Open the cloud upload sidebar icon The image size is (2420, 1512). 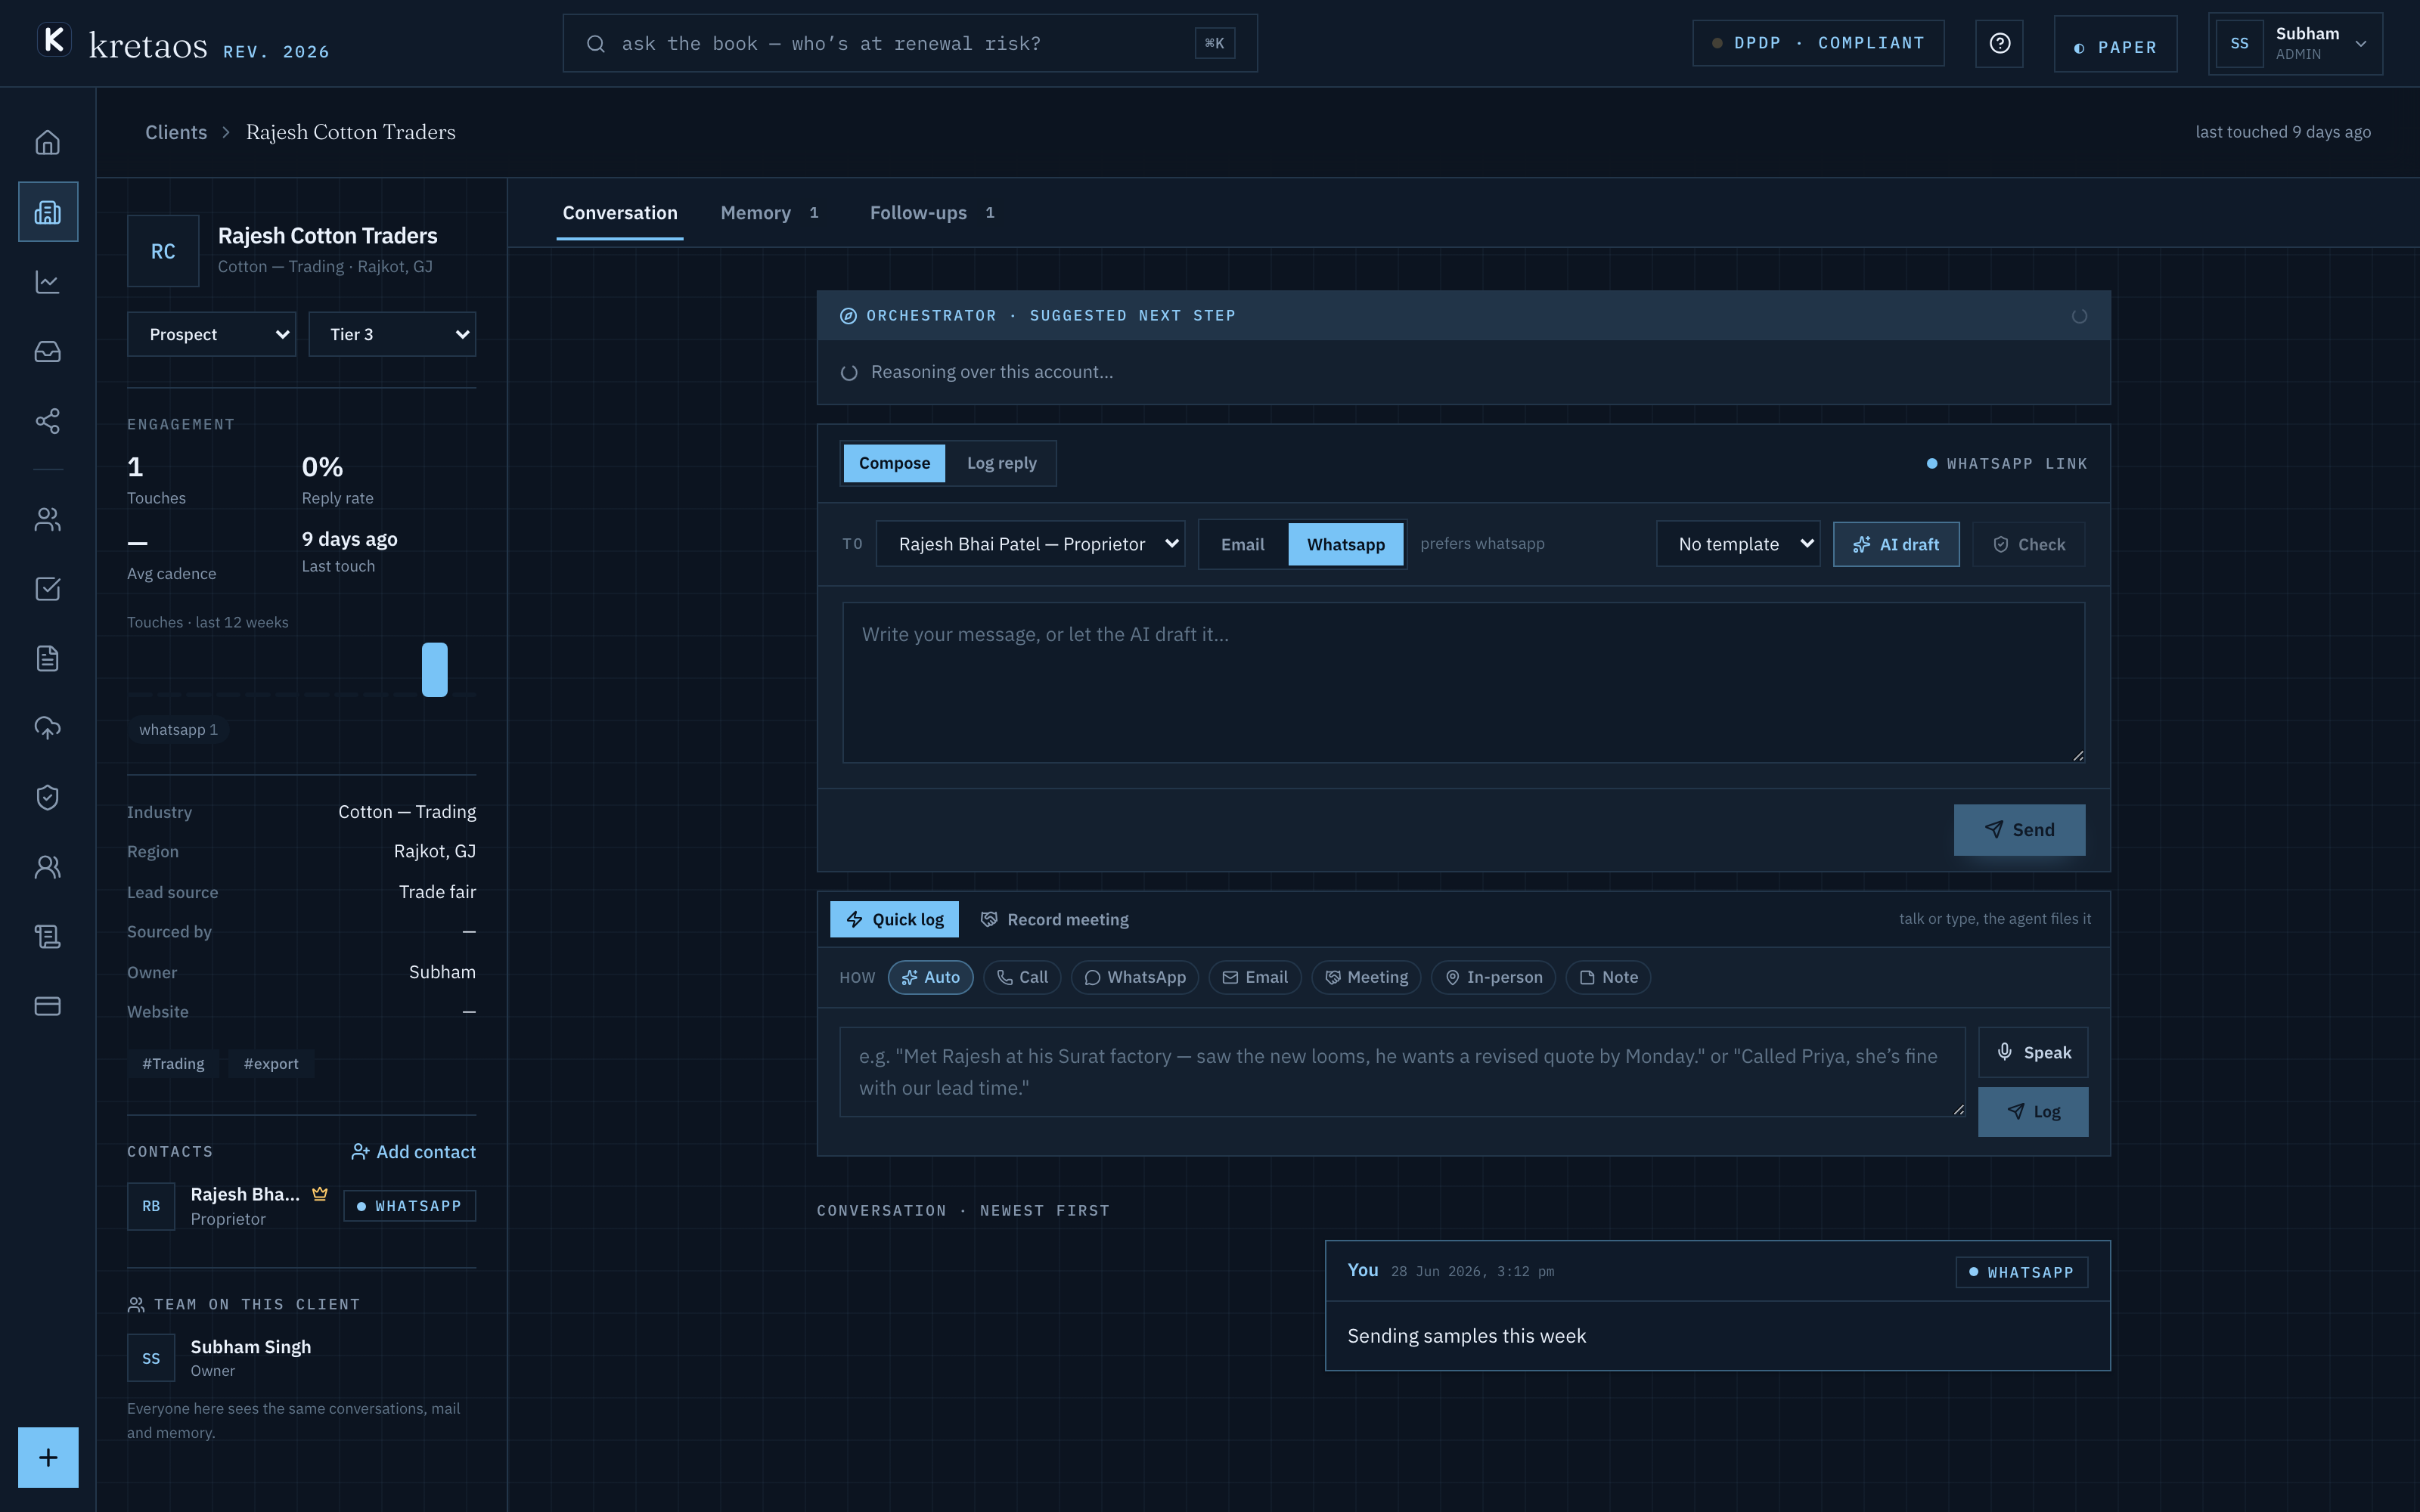tap(48, 728)
